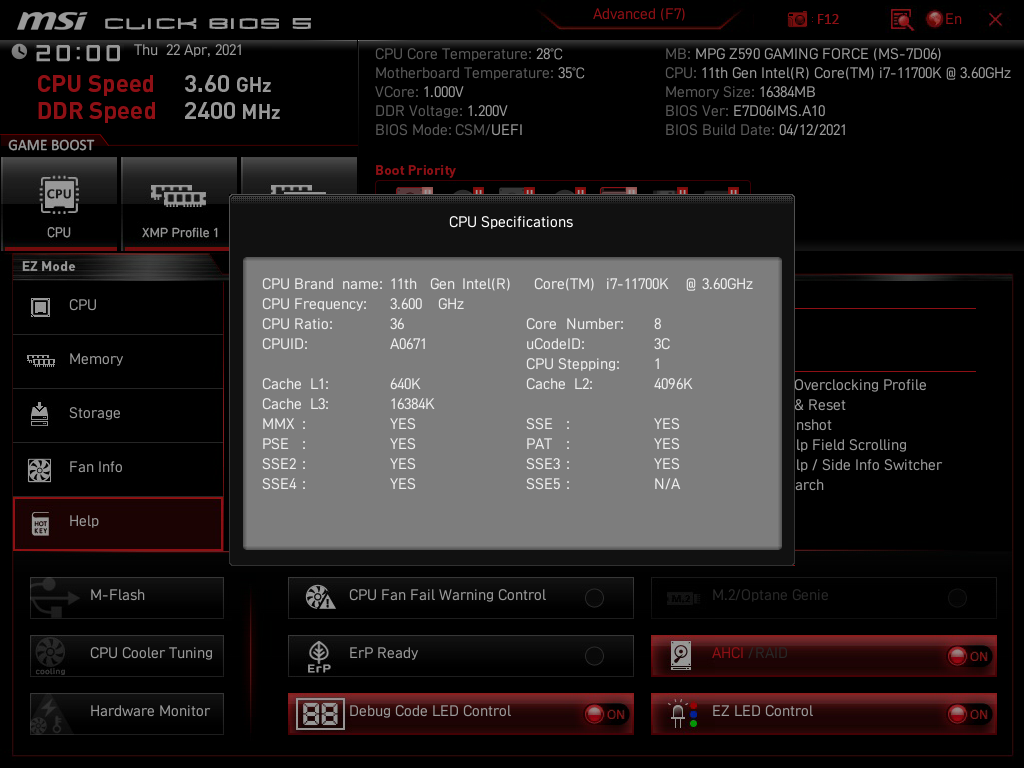This screenshot has height=768, width=1024.
Task: Click the CPU Fan Fail Warning fan icon
Action: tap(320, 597)
